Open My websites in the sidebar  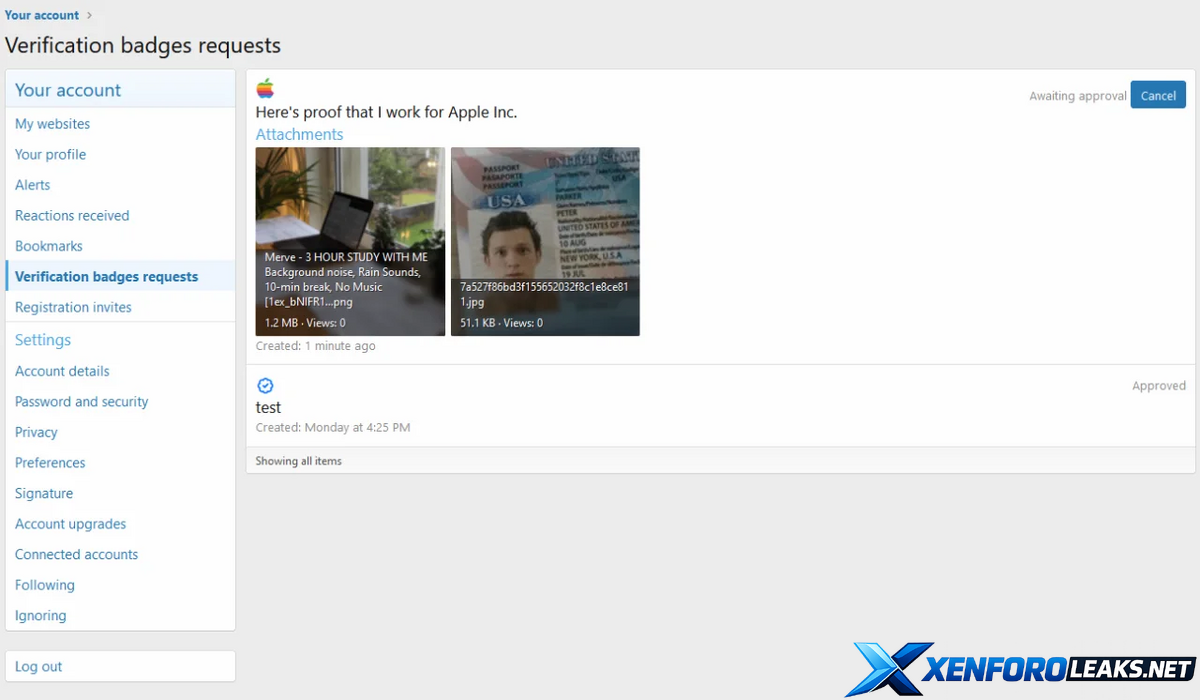pyautogui.click(x=52, y=124)
